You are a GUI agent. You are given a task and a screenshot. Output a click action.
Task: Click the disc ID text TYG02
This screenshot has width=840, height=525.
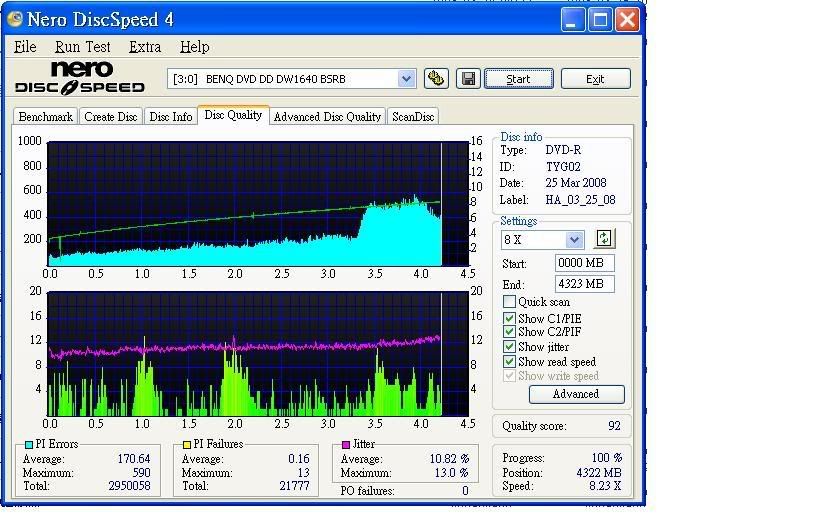coord(563,167)
